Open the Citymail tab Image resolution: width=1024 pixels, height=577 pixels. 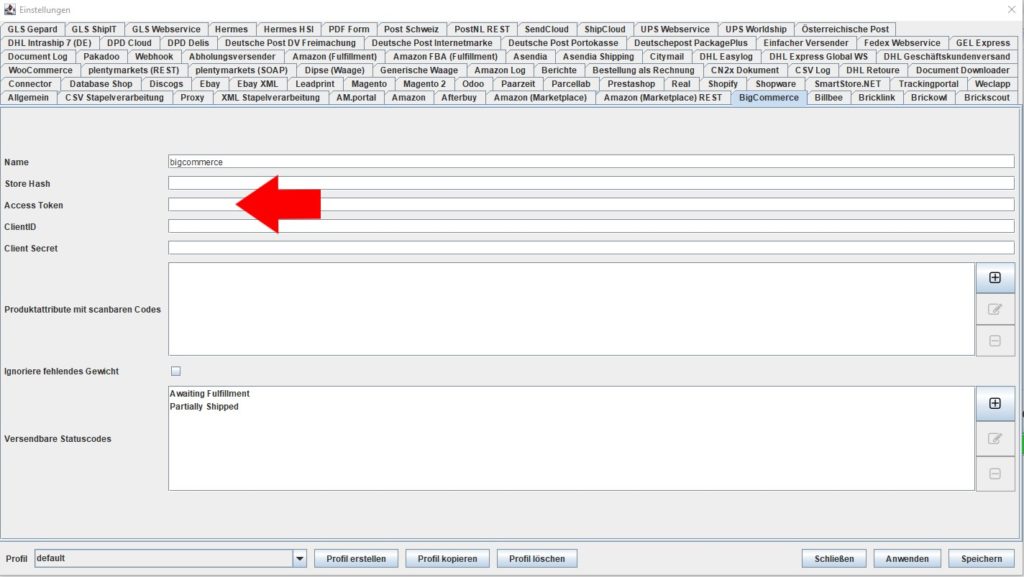click(x=667, y=57)
